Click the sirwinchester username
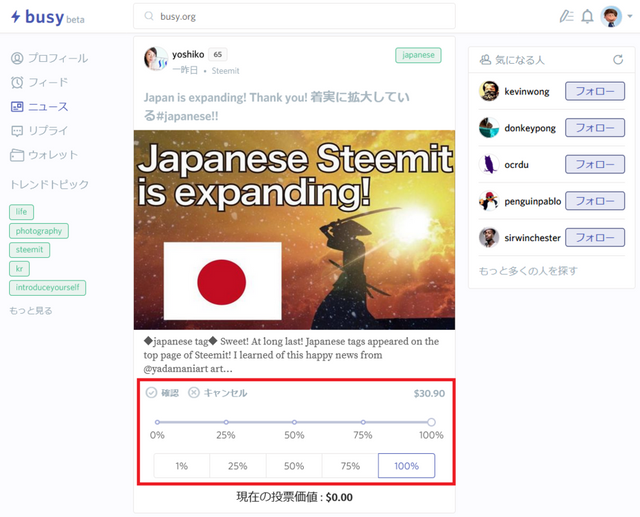 [532, 238]
